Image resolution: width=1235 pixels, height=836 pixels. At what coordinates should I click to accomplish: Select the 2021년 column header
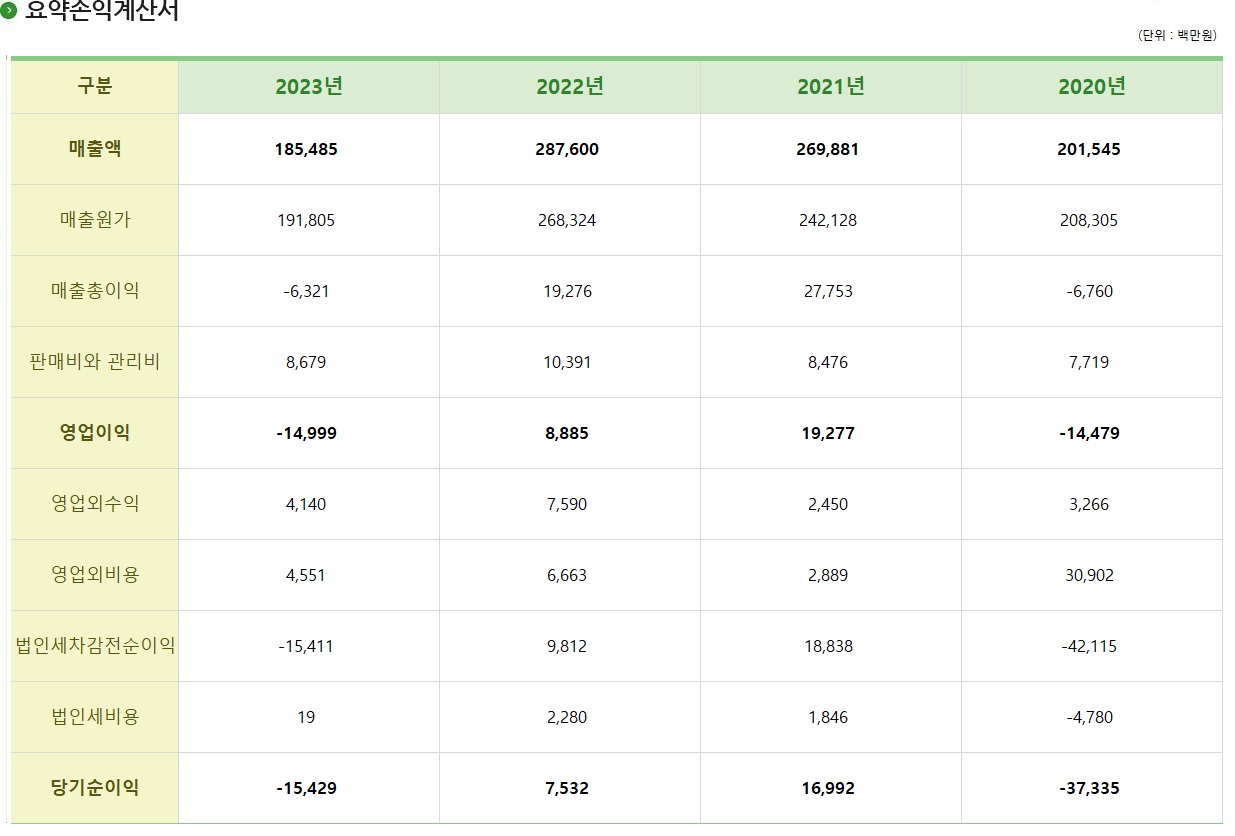coord(831,87)
